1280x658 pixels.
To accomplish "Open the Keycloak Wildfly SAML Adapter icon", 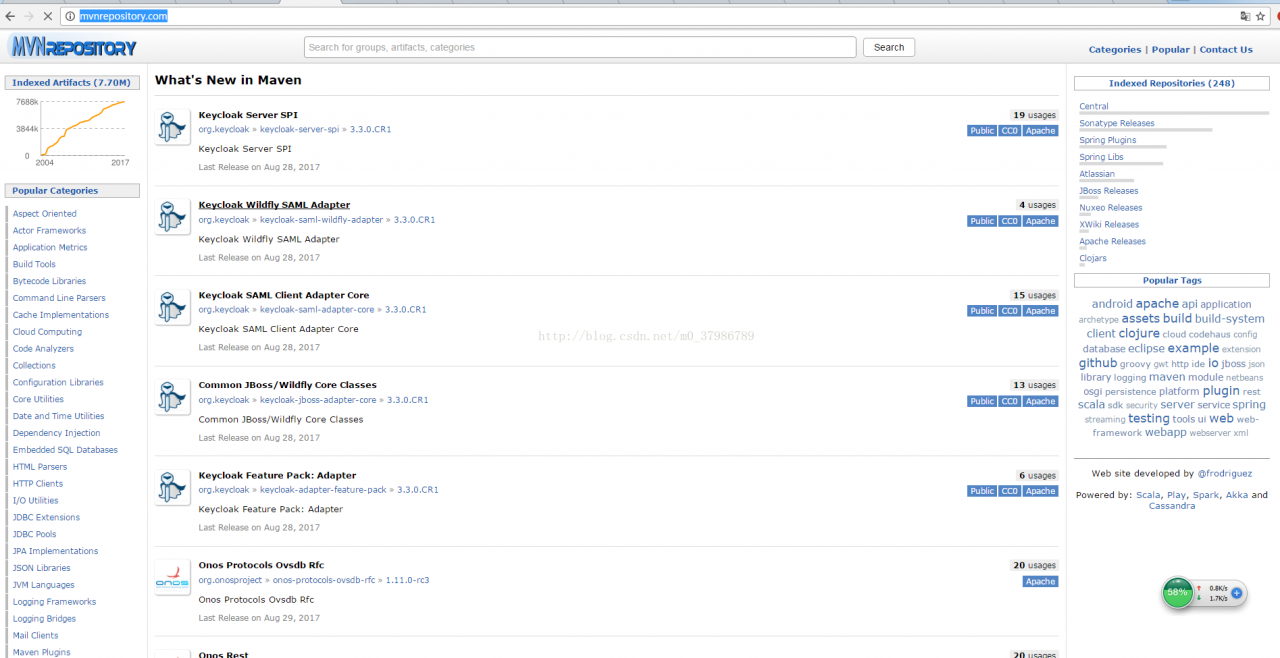I will [172, 218].
